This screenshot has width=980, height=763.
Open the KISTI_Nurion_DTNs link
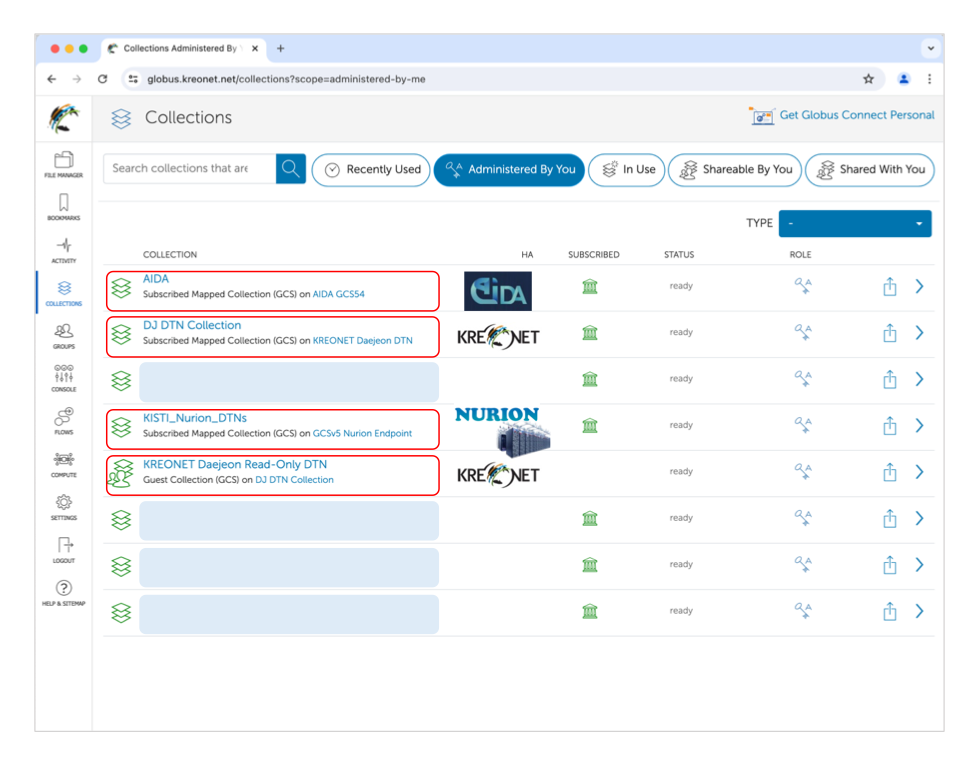pyautogui.click(x=195, y=418)
